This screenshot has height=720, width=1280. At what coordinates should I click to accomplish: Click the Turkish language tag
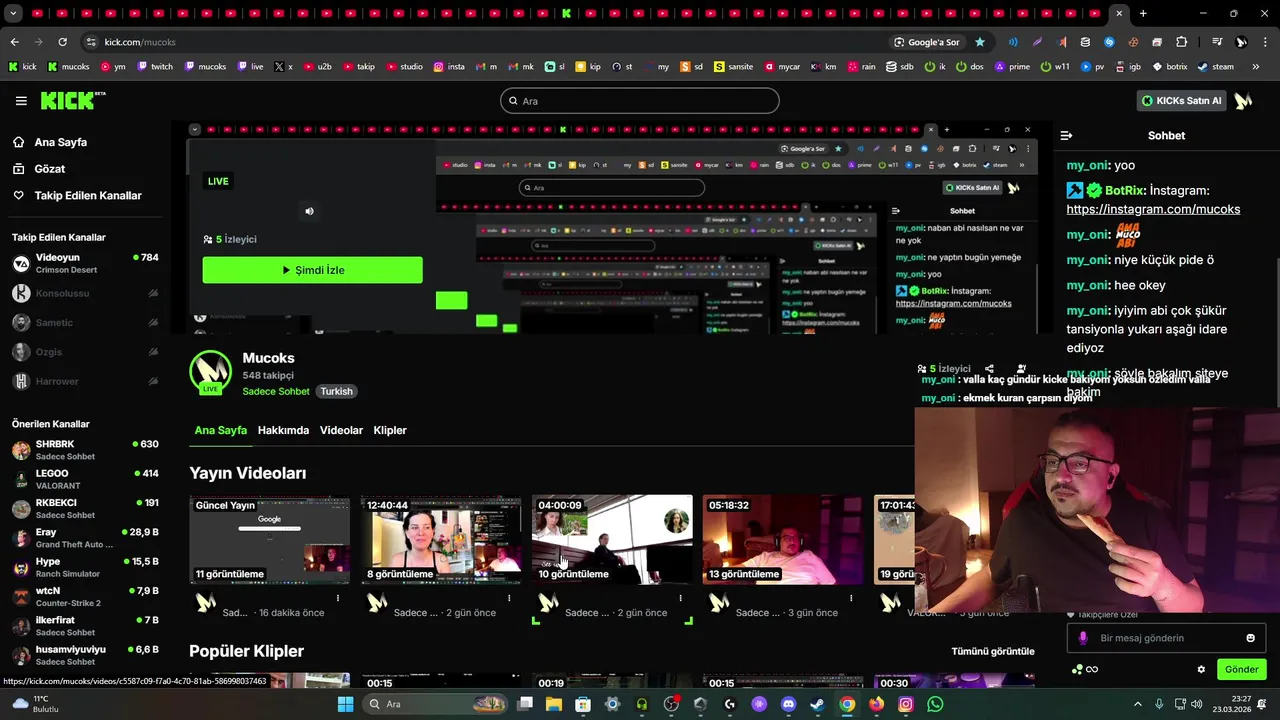click(336, 391)
